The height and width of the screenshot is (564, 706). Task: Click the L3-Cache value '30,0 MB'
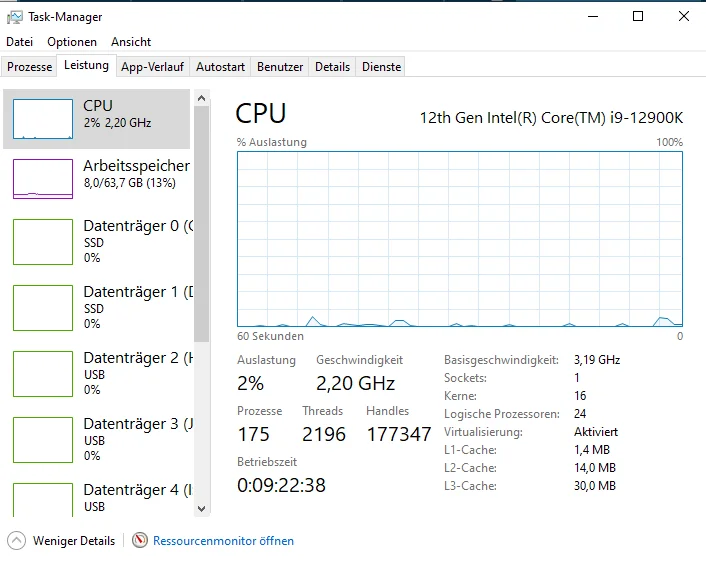pos(594,486)
